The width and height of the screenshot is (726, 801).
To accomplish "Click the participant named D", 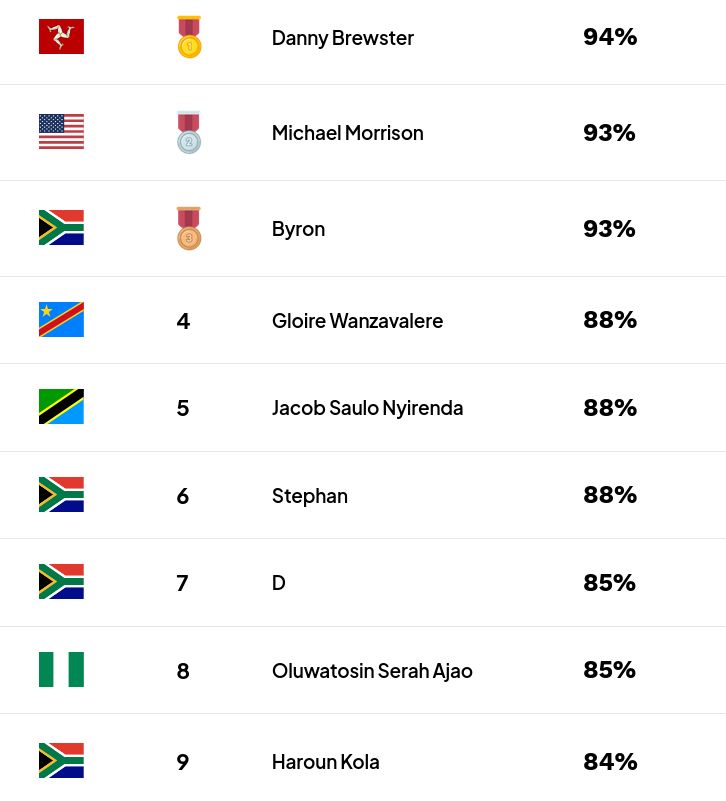I will [x=278, y=583].
